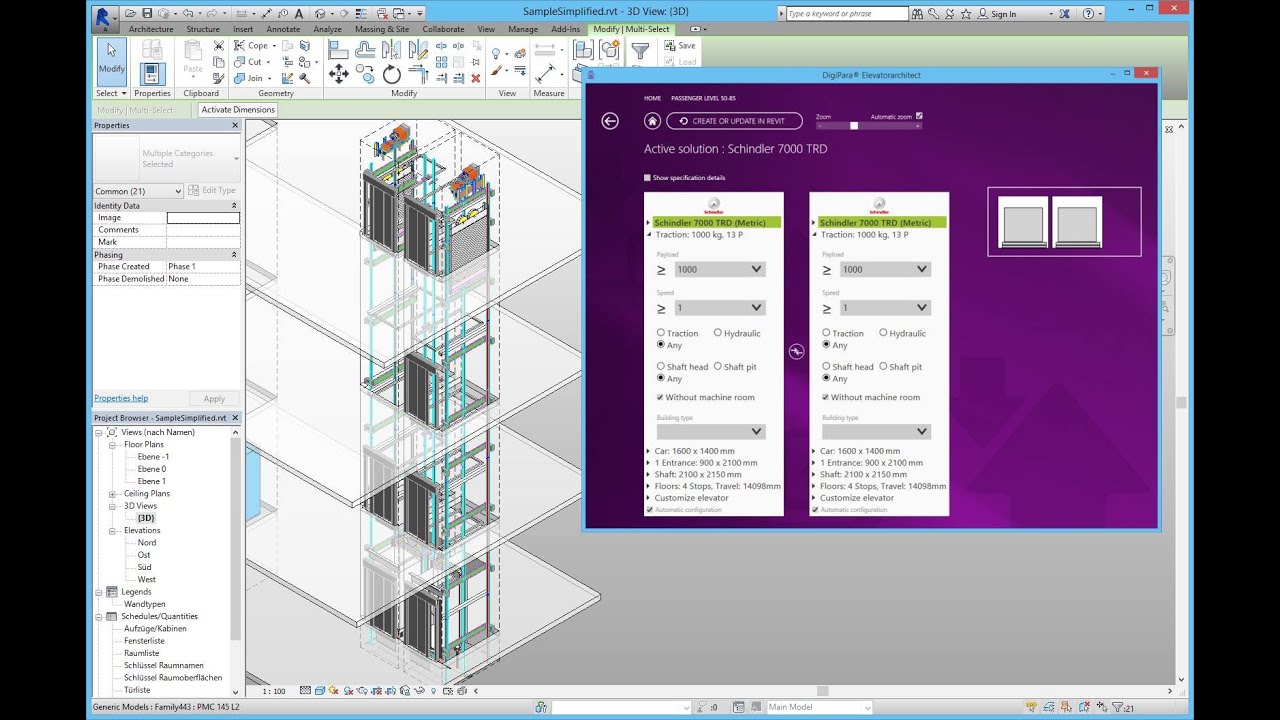The width and height of the screenshot is (1280, 720).
Task: Toggle Without machine room in right card
Action: click(x=826, y=397)
